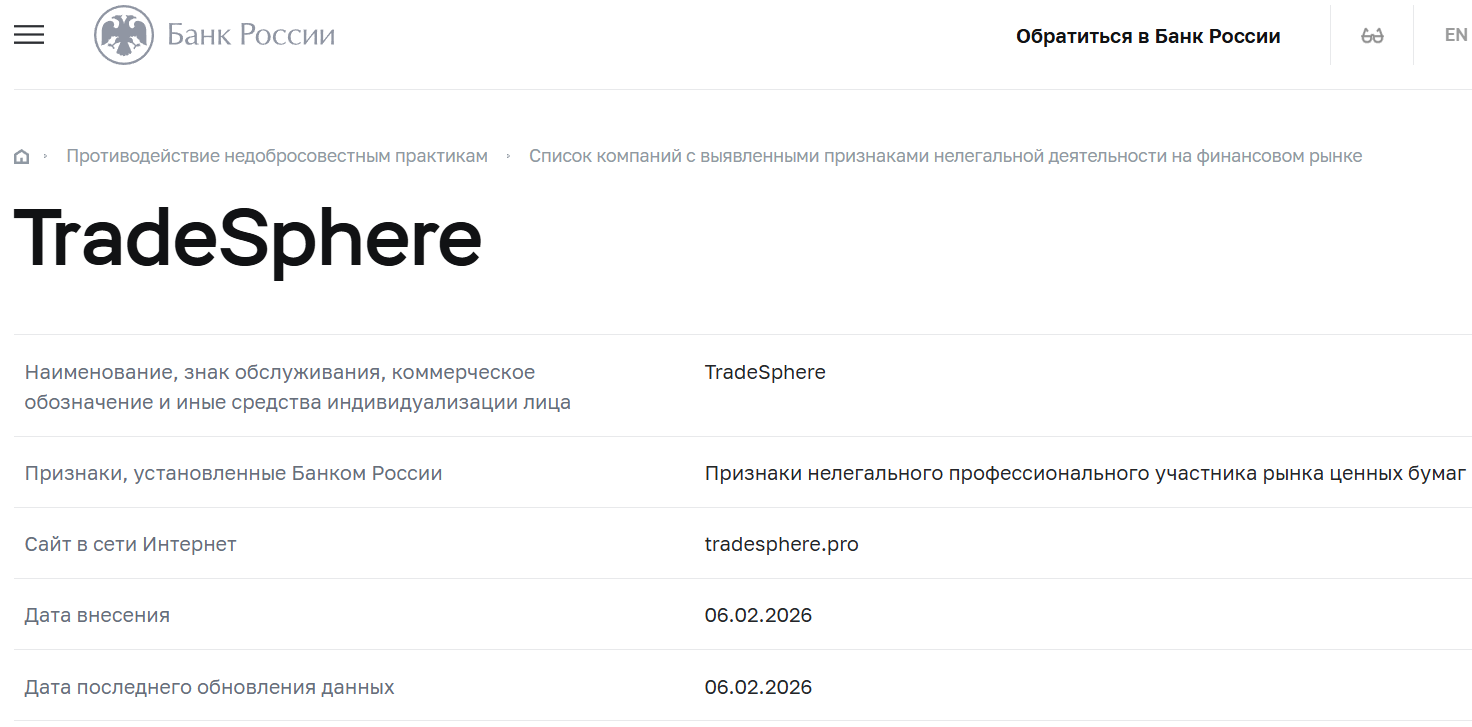Viewport: 1472px width, 727px height.
Task: Click the 06.02.2026 entry date value
Action: click(758, 615)
